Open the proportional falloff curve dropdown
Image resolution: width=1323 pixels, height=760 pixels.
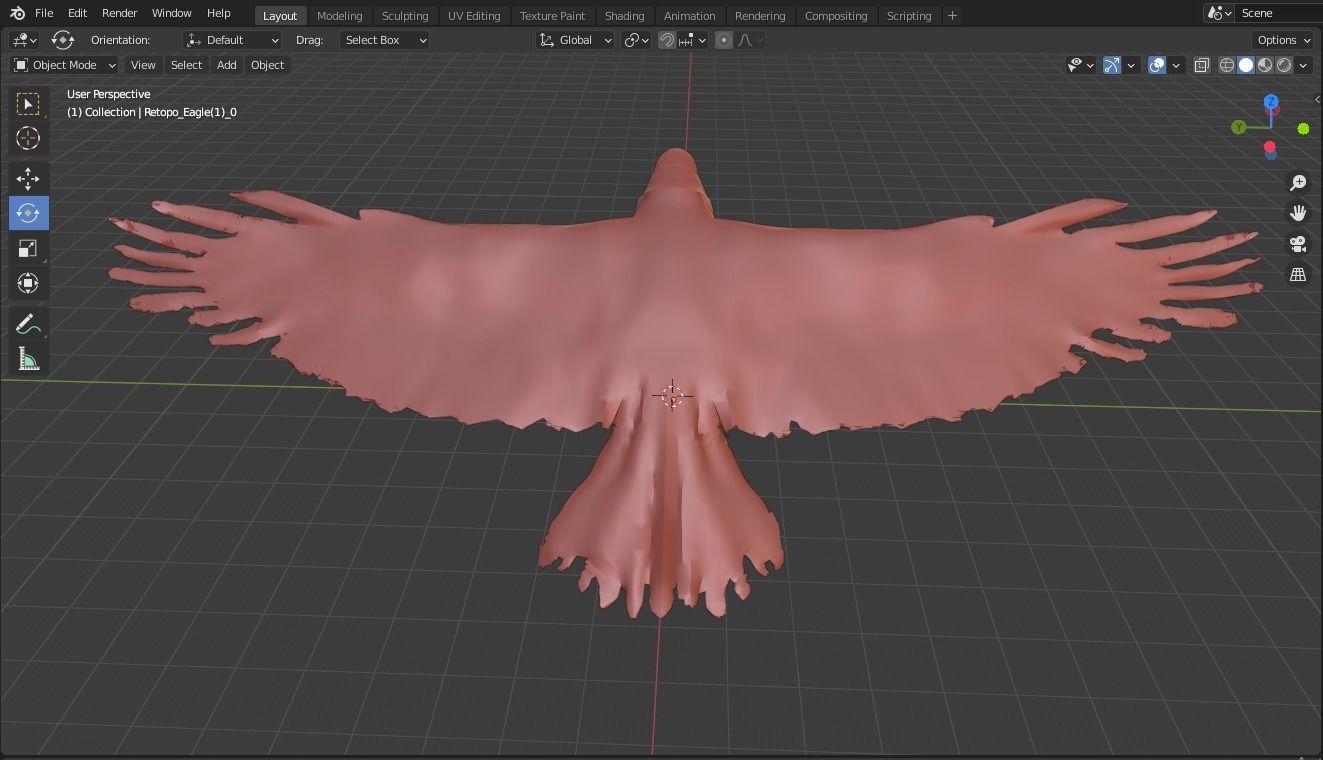(750, 40)
